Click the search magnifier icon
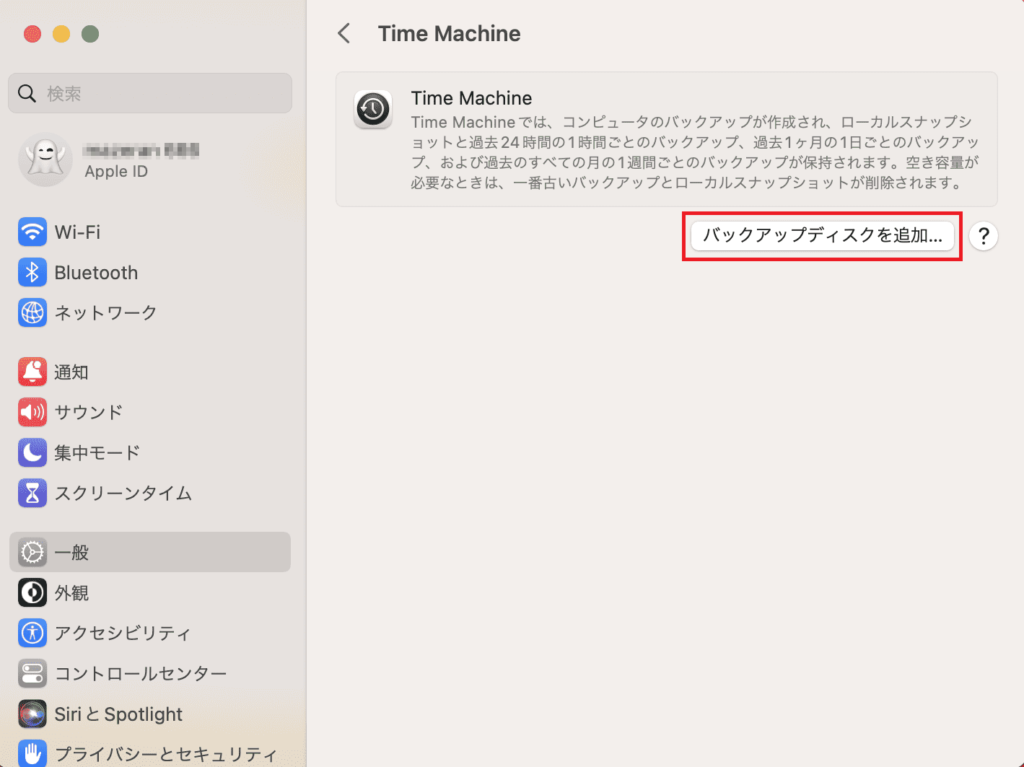 coord(27,93)
